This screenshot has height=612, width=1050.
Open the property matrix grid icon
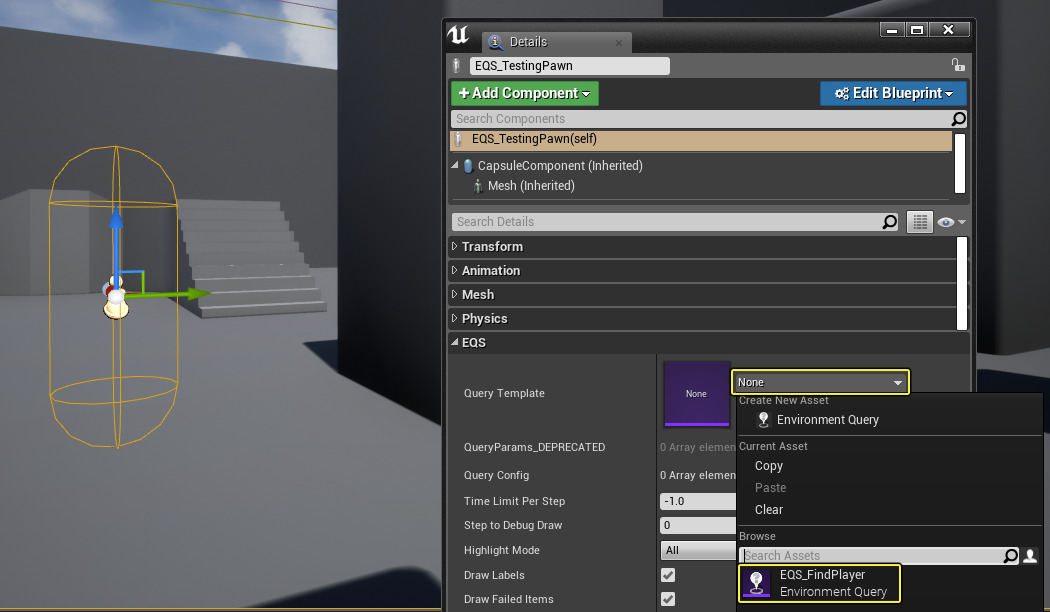click(919, 221)
